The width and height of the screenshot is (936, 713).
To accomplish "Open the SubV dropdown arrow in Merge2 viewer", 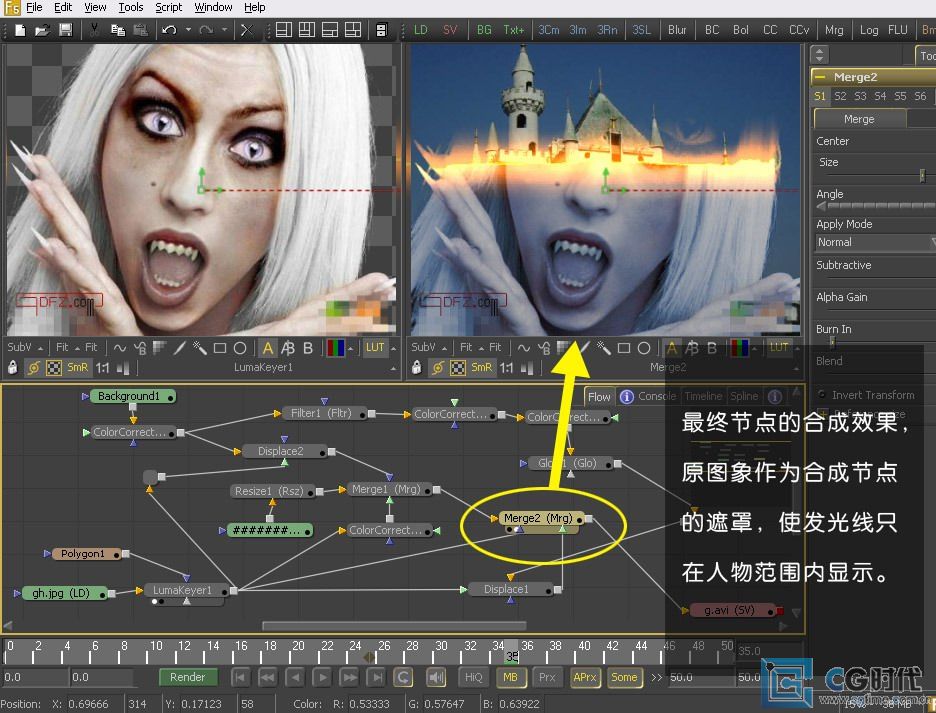I will click(x=444, y=348).
